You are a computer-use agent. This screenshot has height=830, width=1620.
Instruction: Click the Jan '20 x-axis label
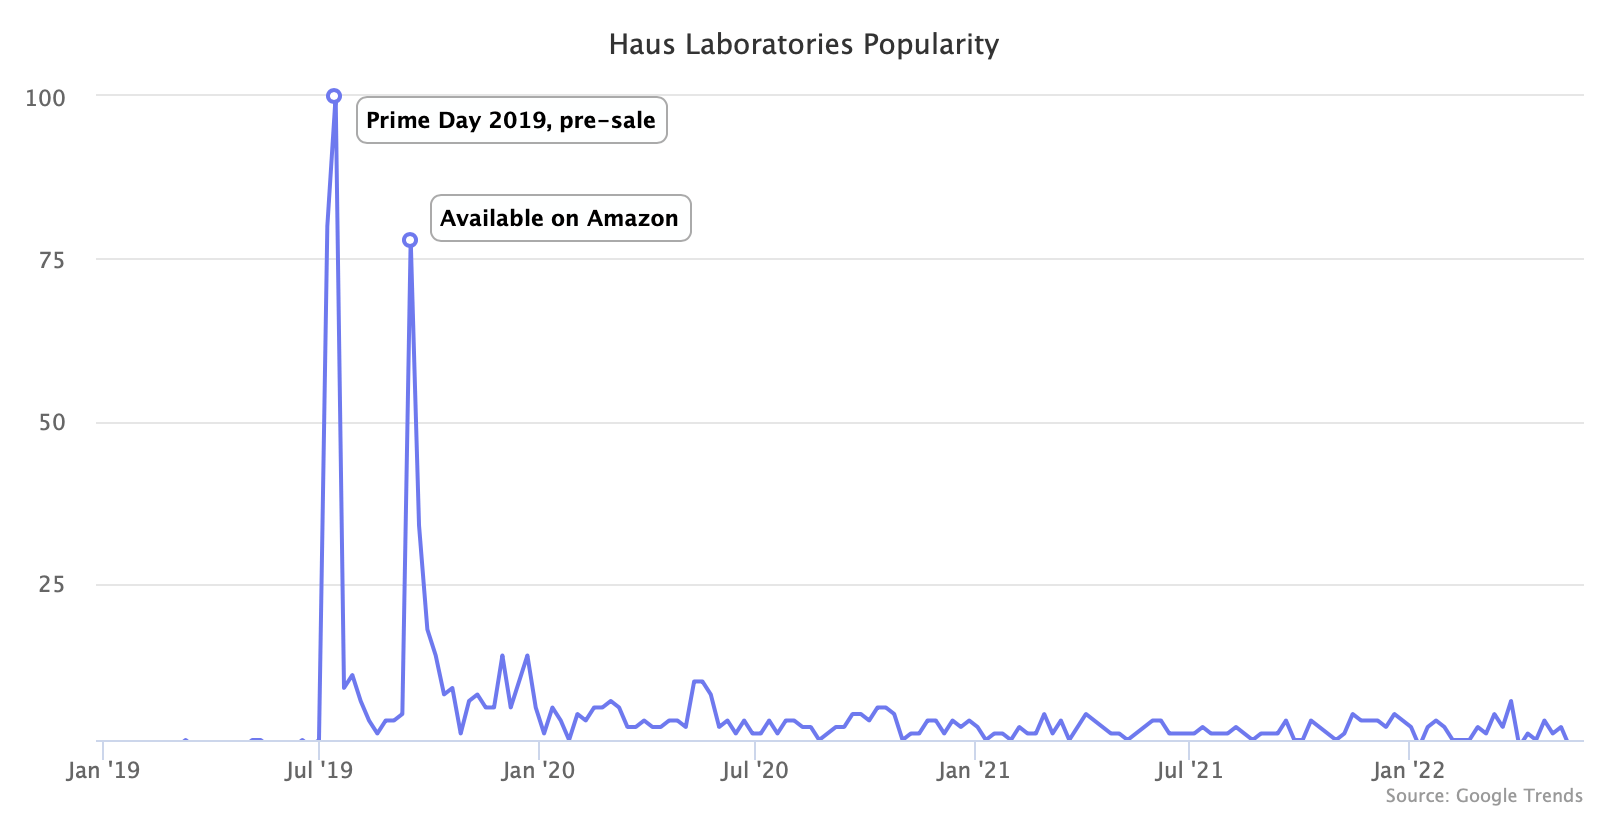[x=538, y=770]
